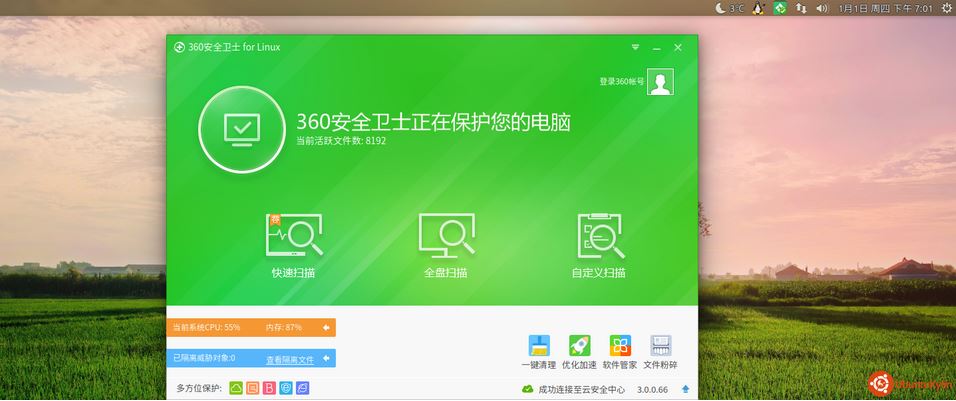Click the pink B protection icon

pos(269,388)
